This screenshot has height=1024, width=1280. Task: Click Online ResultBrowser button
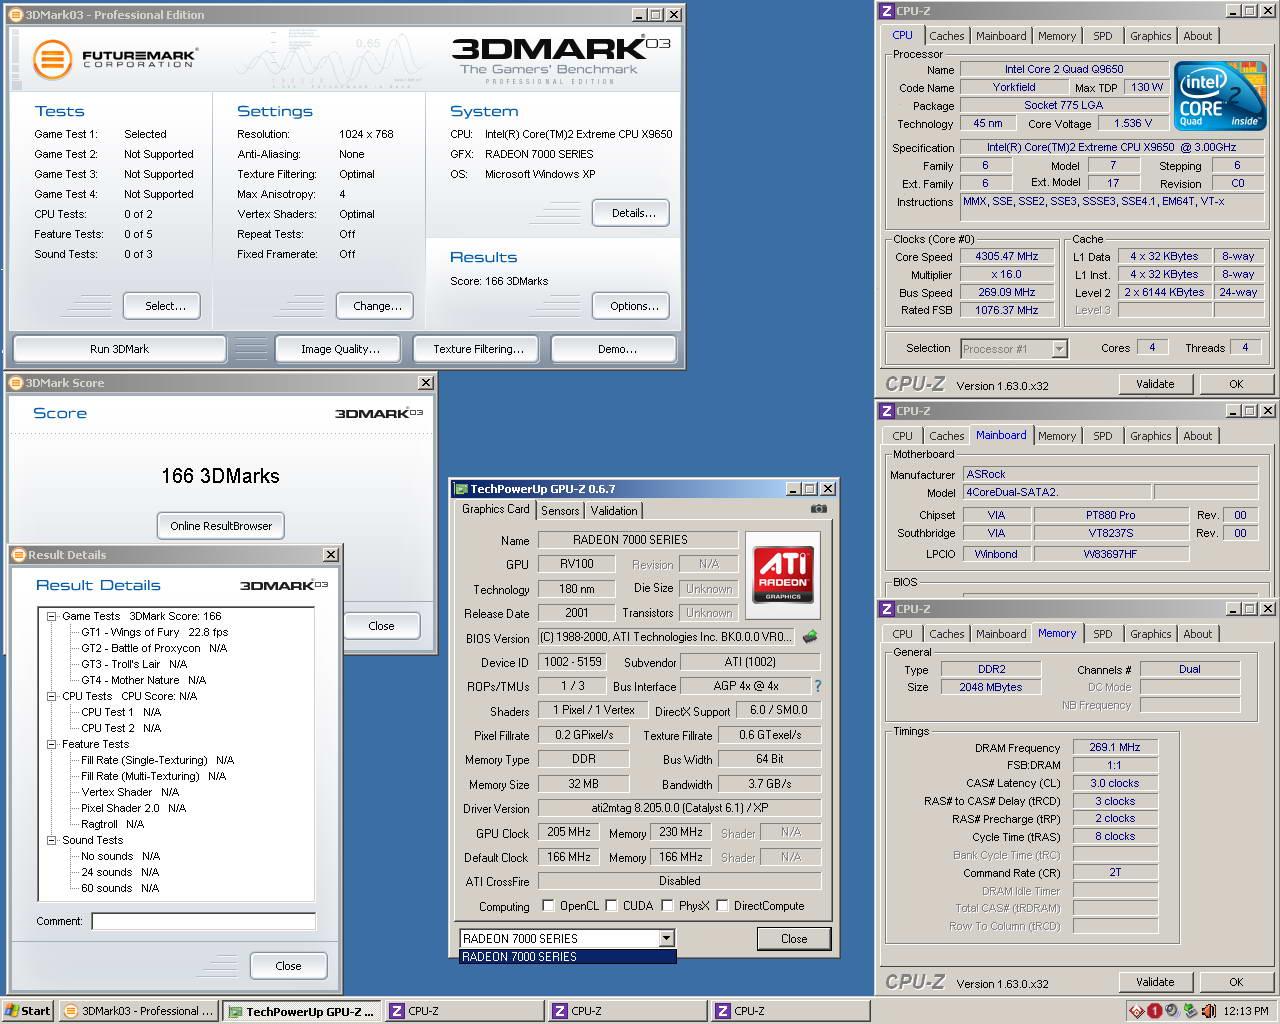coord(221,526)
